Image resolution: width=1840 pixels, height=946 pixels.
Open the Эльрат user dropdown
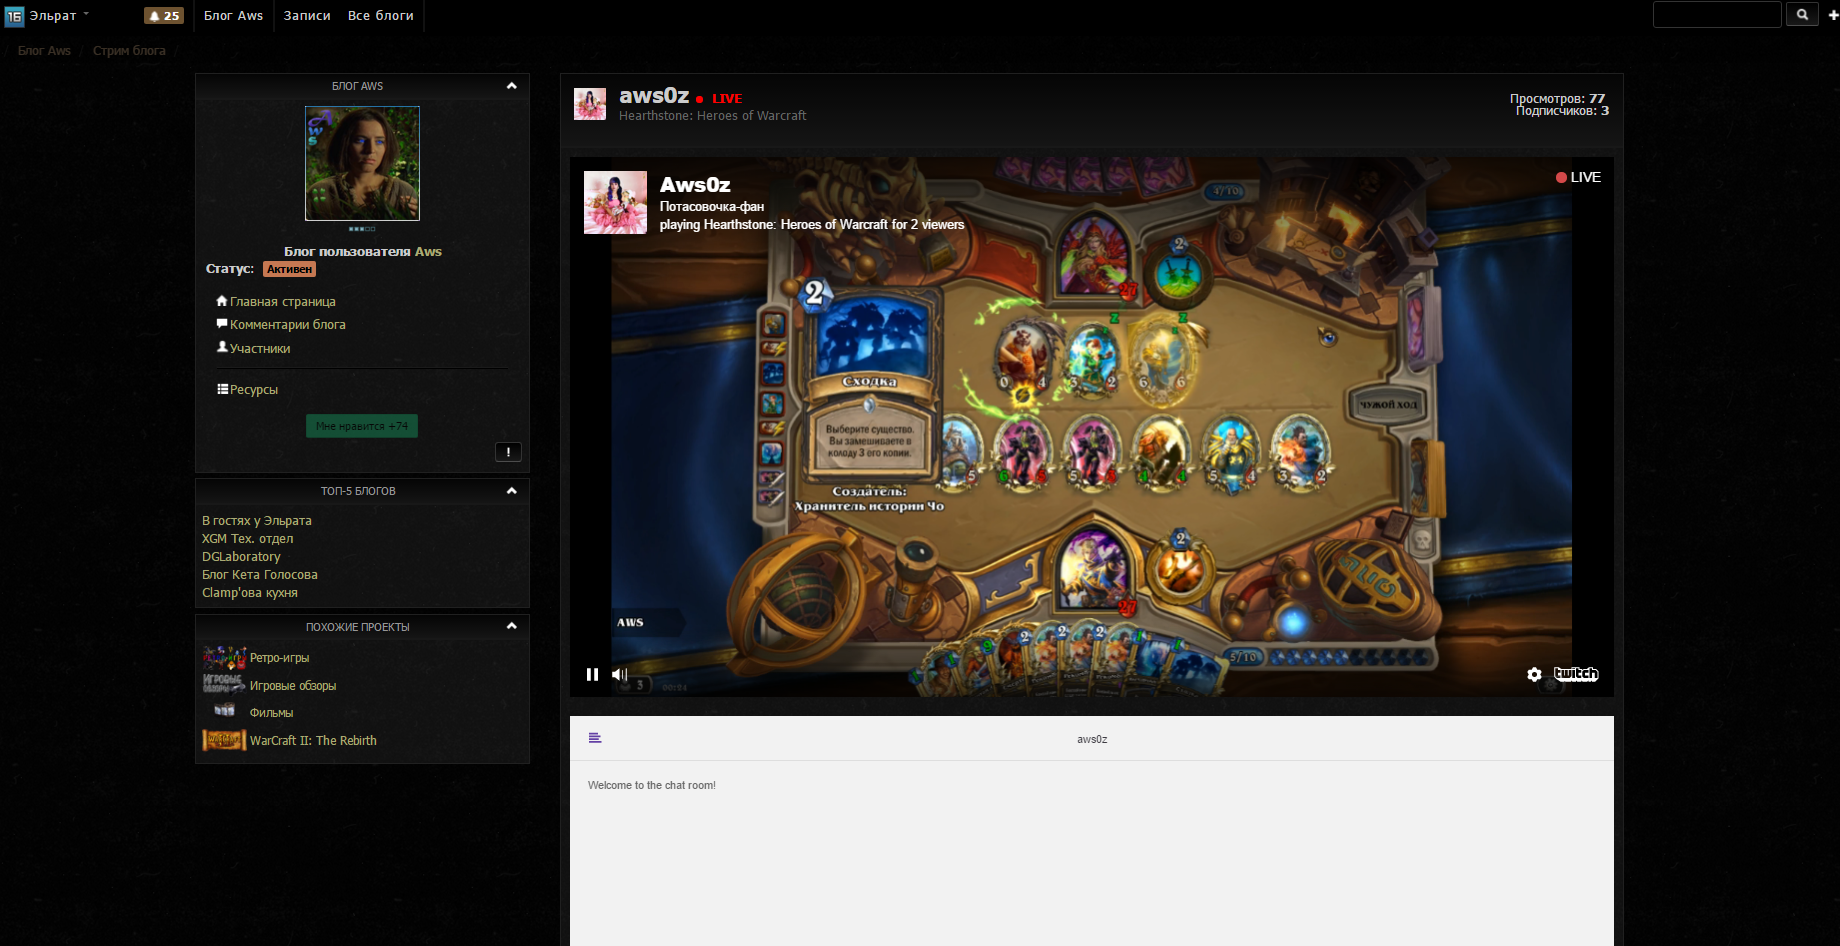59,16
